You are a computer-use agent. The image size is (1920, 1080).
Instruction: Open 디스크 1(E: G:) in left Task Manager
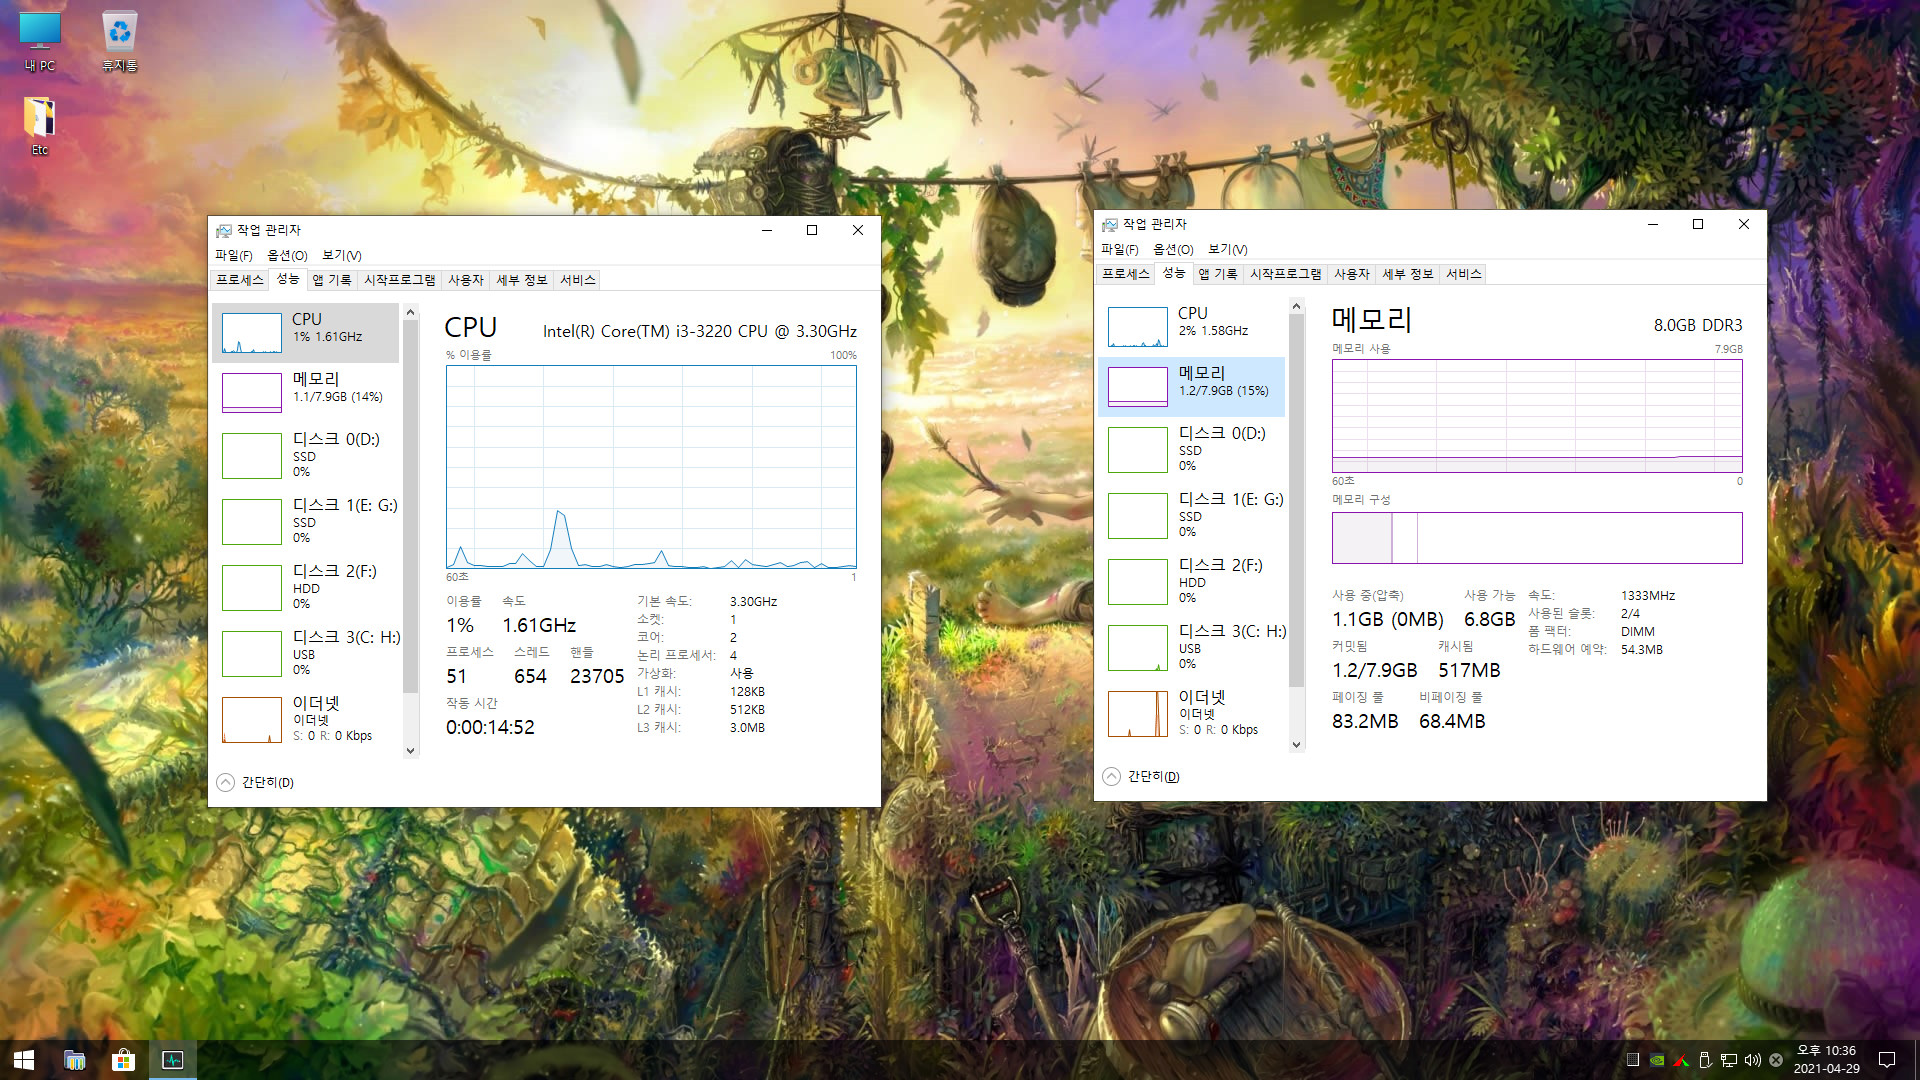click(x=306, y=521)
